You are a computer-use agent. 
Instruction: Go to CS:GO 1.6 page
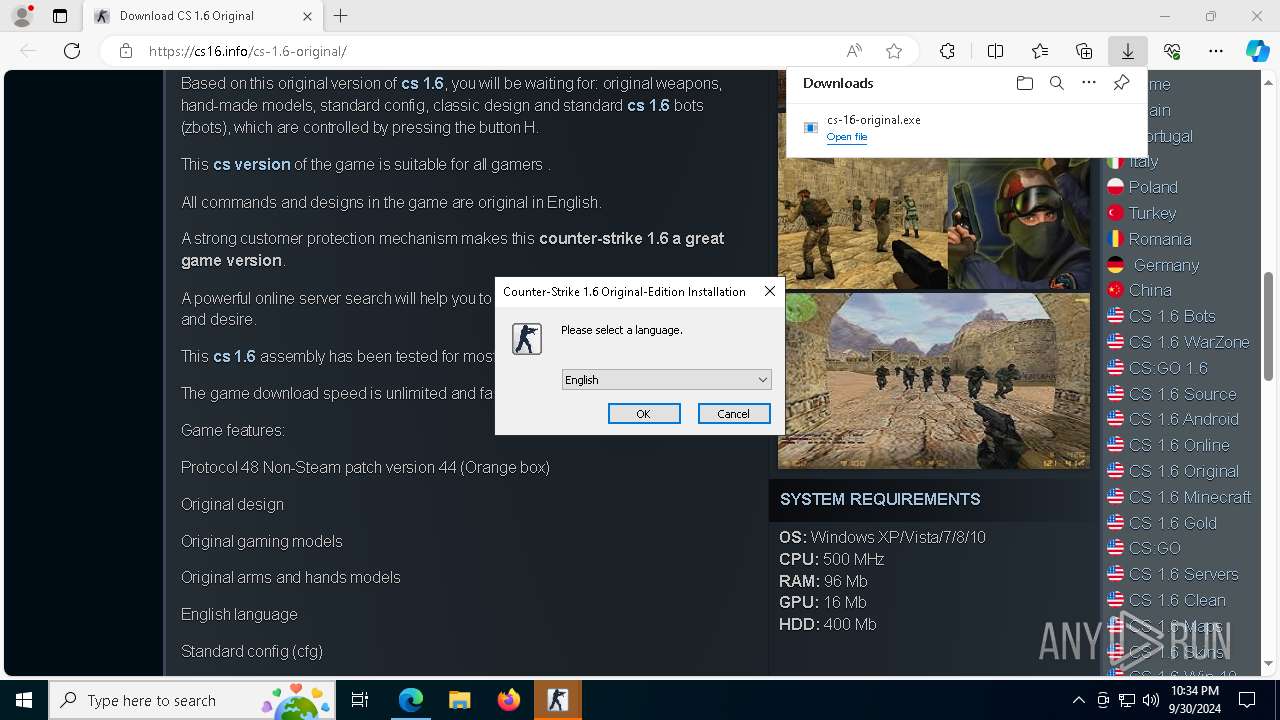pyautogui.click(x=1168, y=368)
